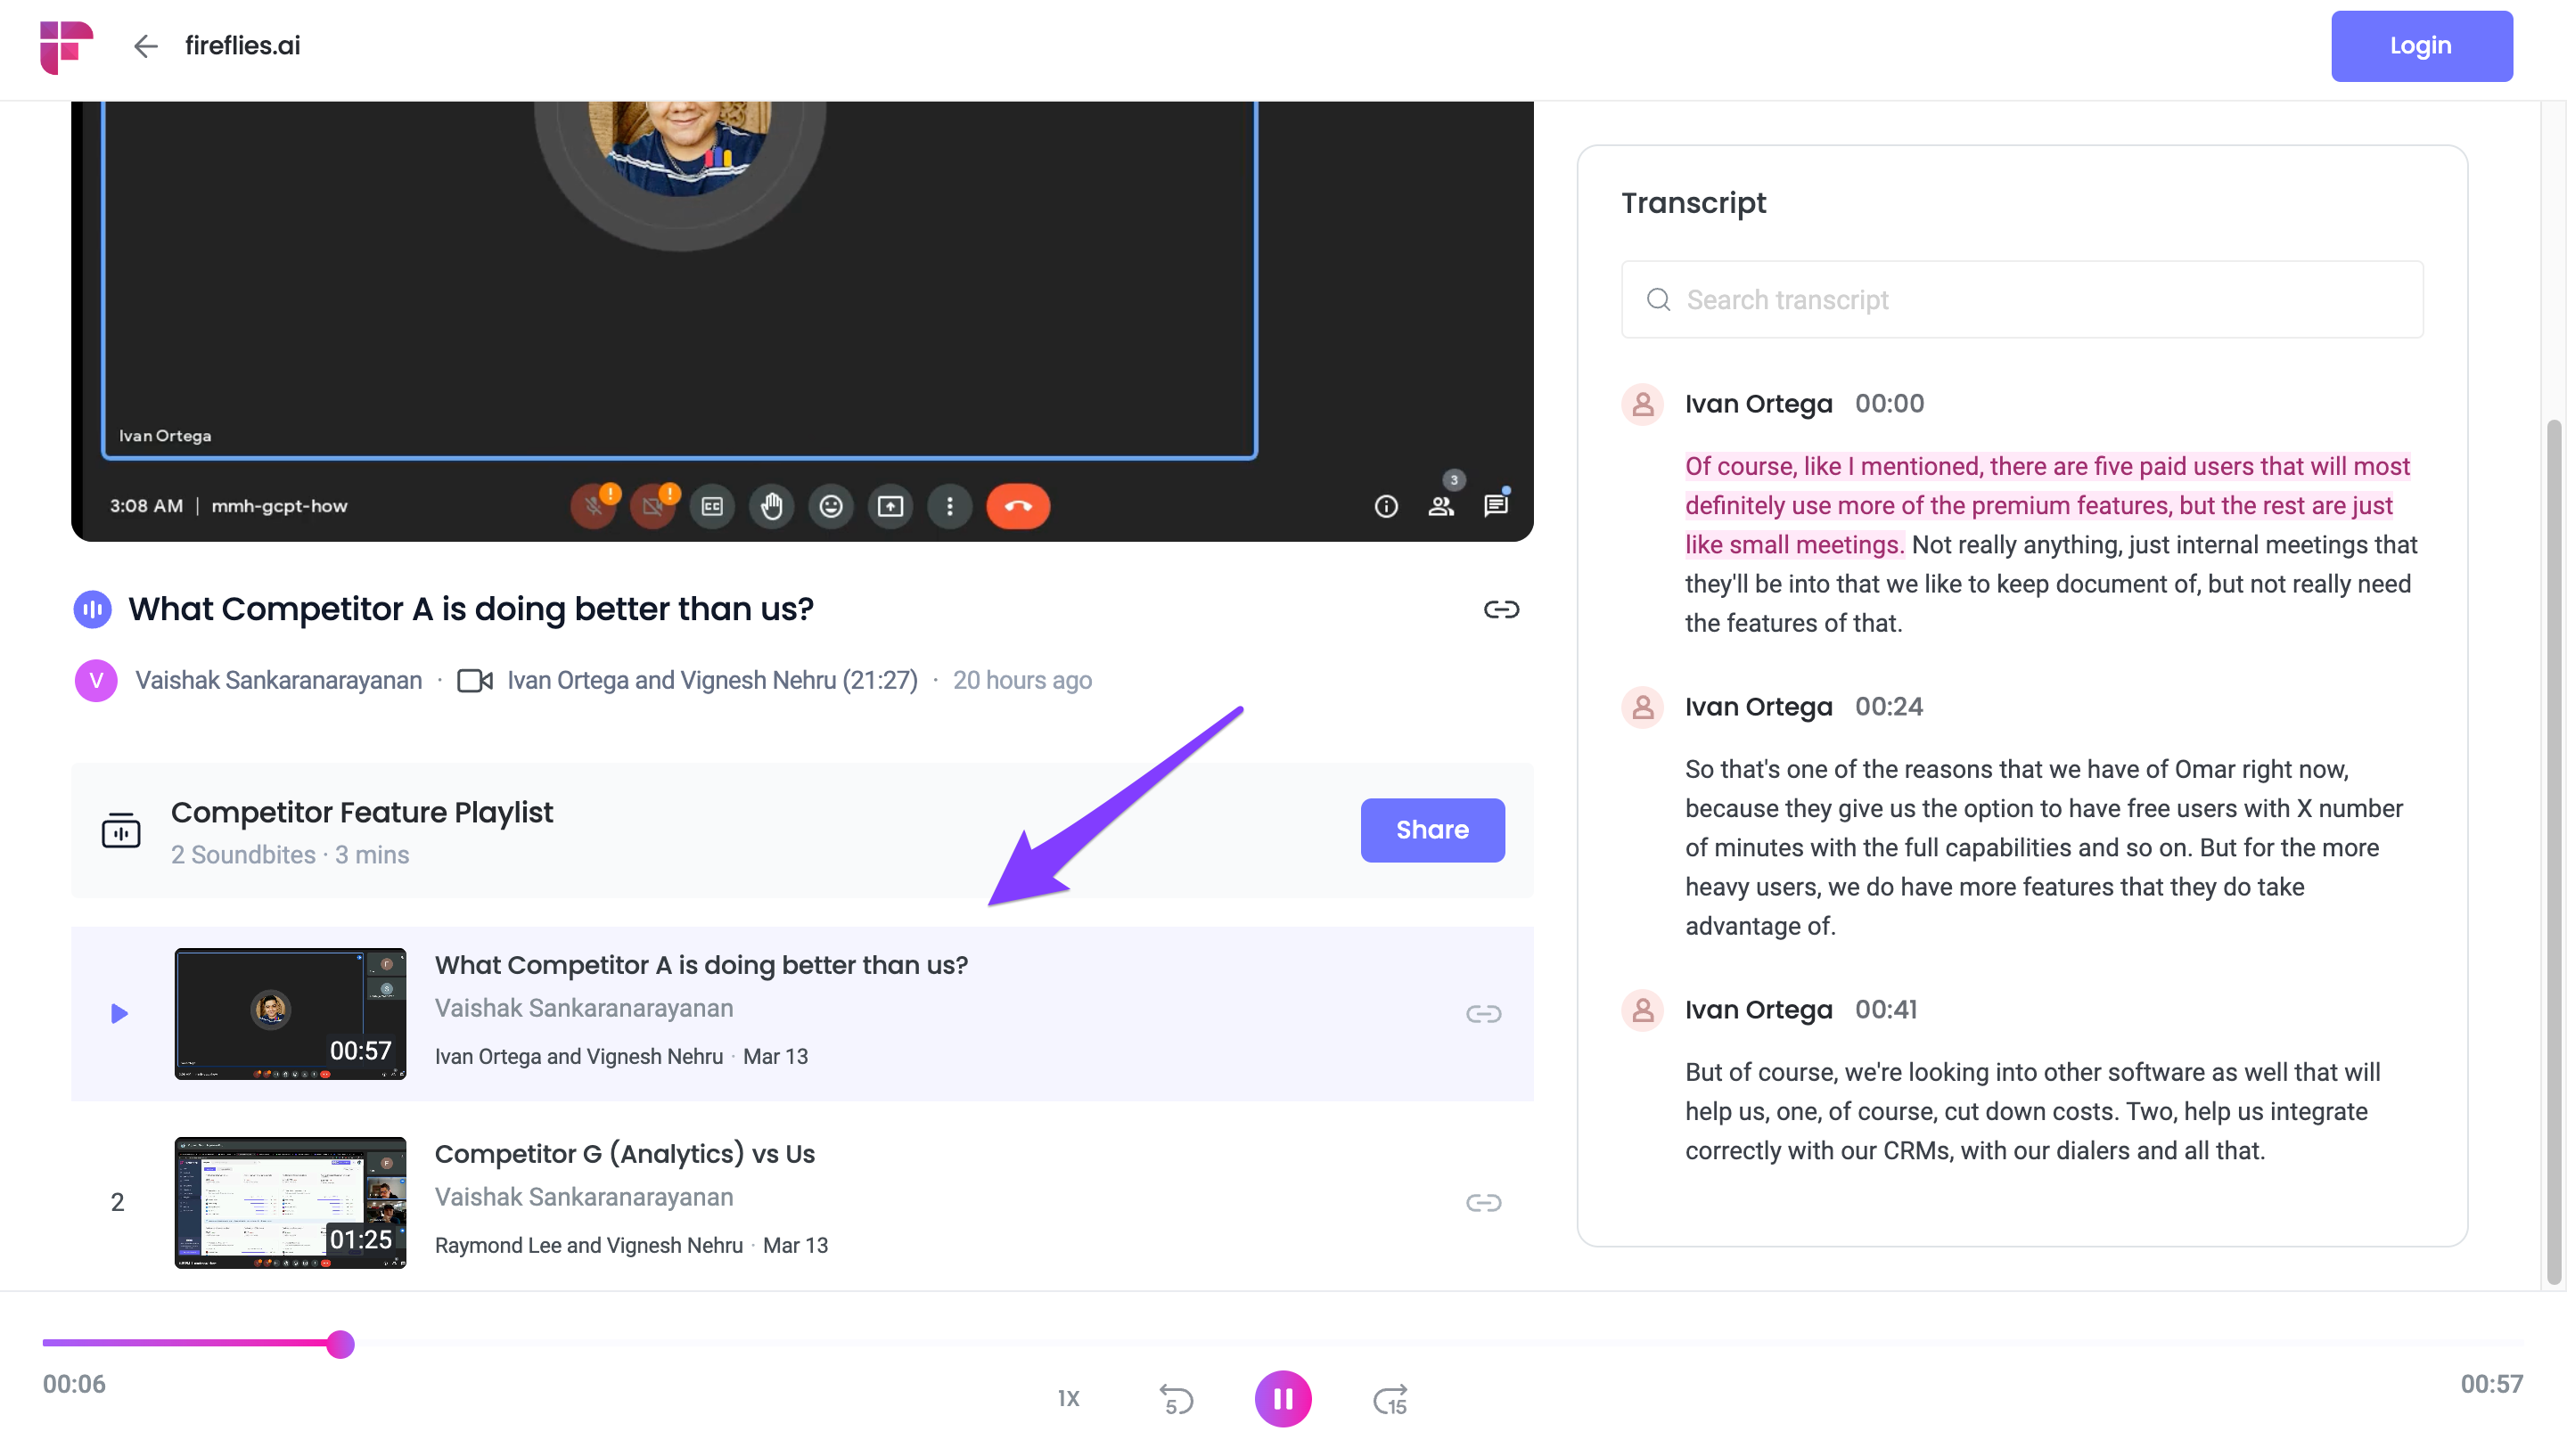Share the Competitor Feature Playlist
2567x1456 pixels.
pos(1432,830)
